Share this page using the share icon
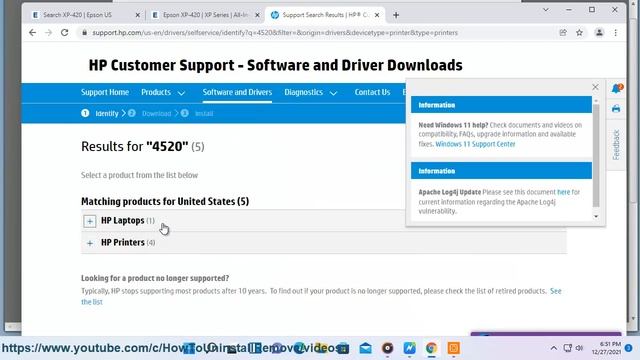Viewport: 640px width, 360px height. click(563, 33)
